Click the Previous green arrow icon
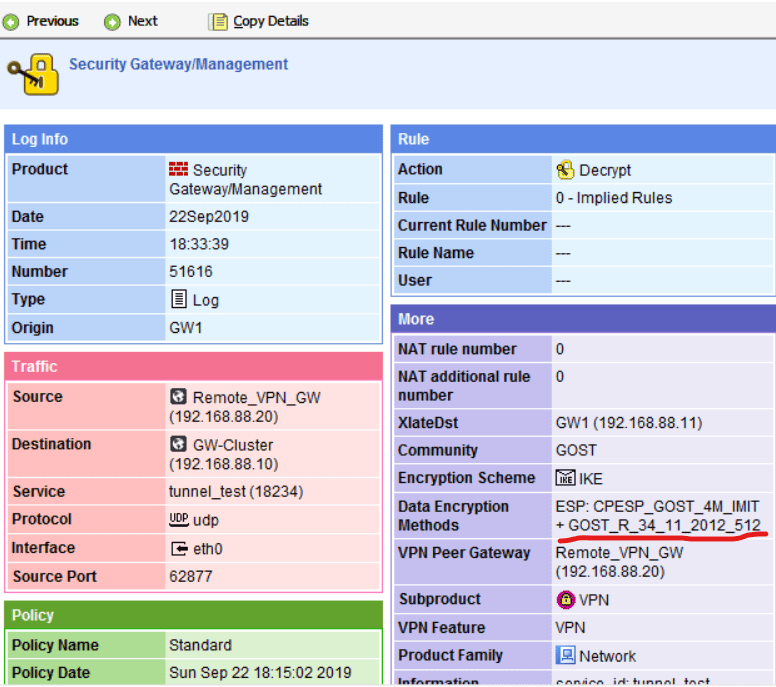Image resolution: width=776 pixels, height=687 pixels. tap(11, 22)
